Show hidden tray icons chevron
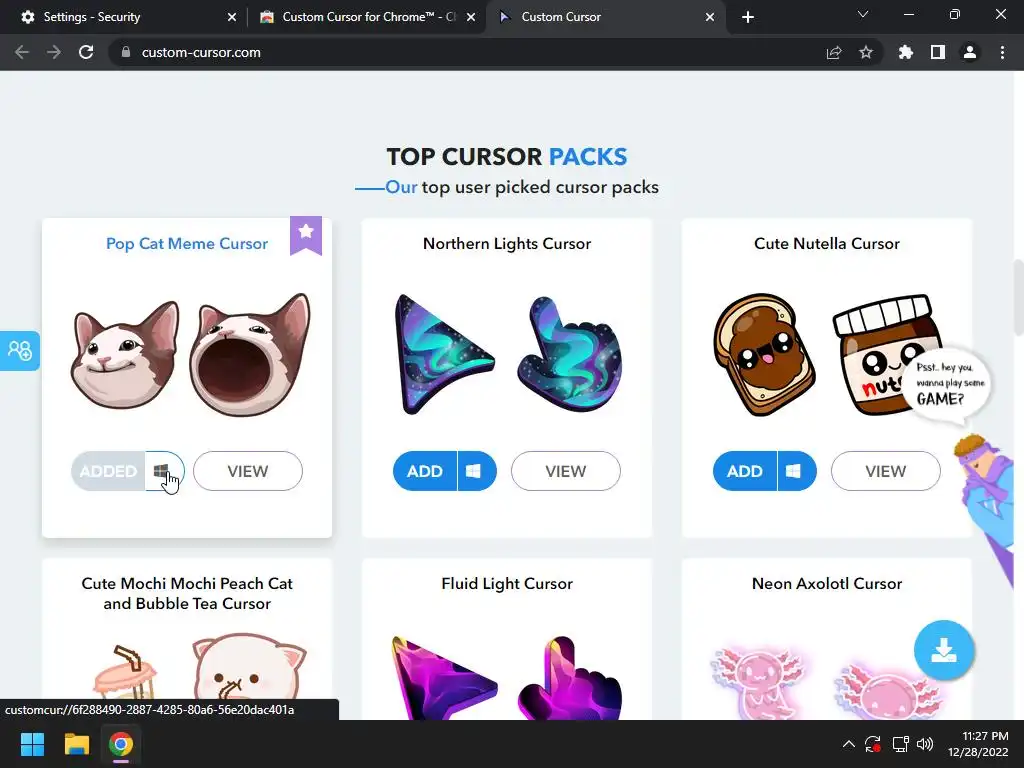 pos(848,744)
